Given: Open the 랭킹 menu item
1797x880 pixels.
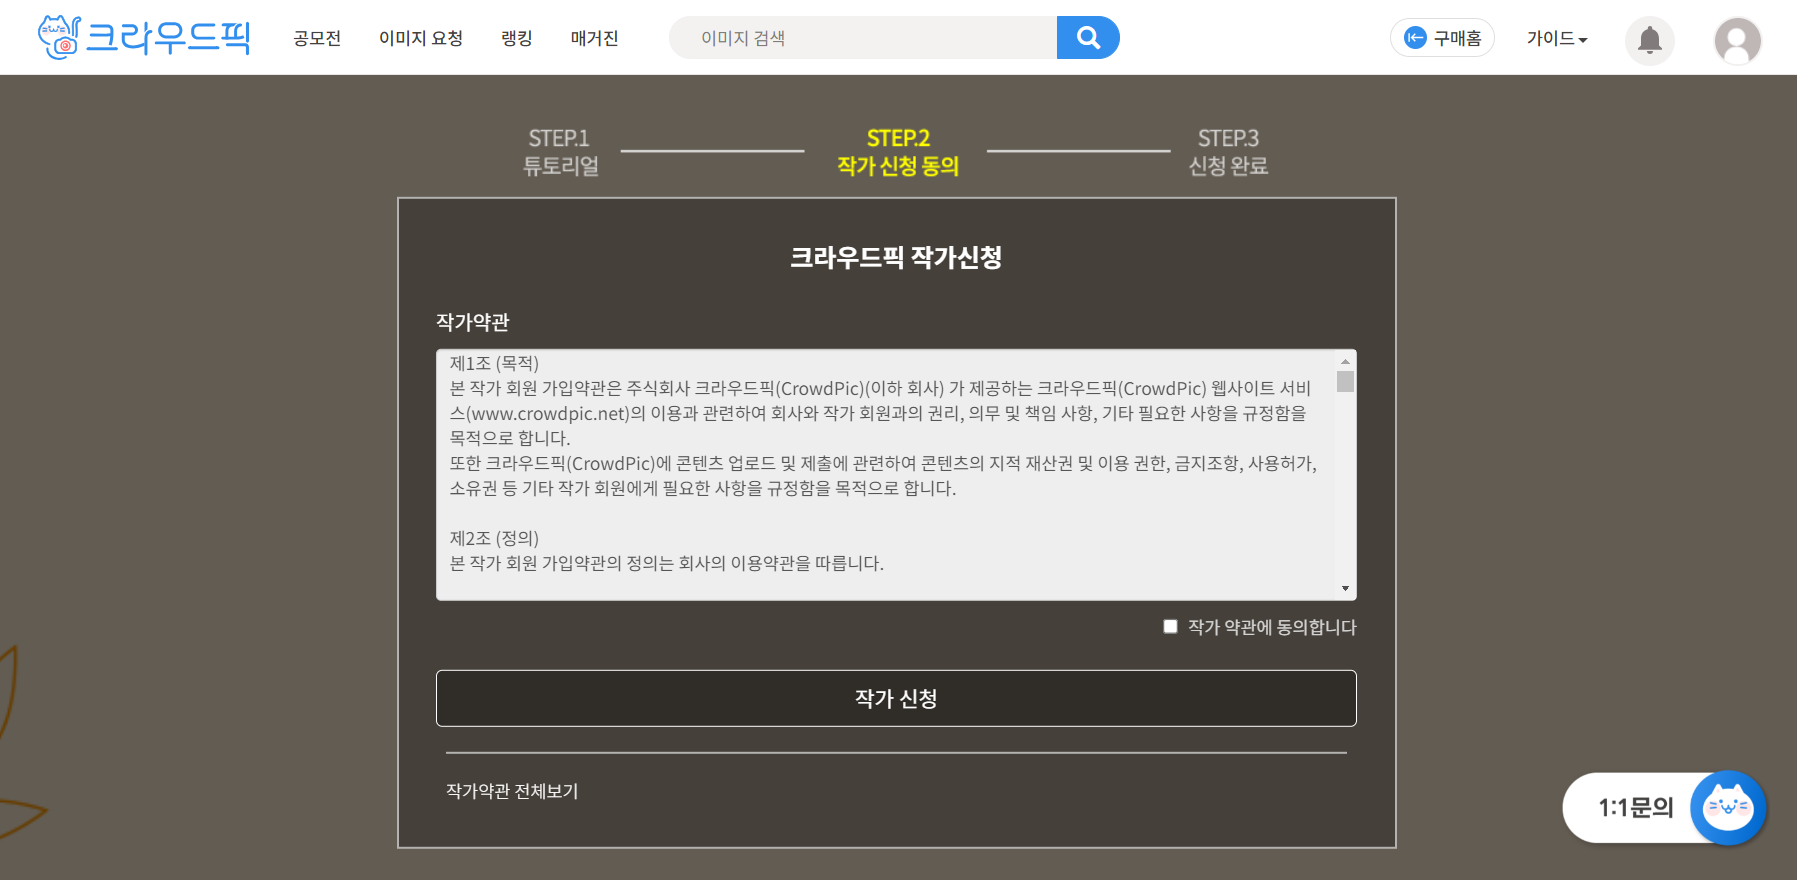Looking at the screenshot, I should click(517, 38).
